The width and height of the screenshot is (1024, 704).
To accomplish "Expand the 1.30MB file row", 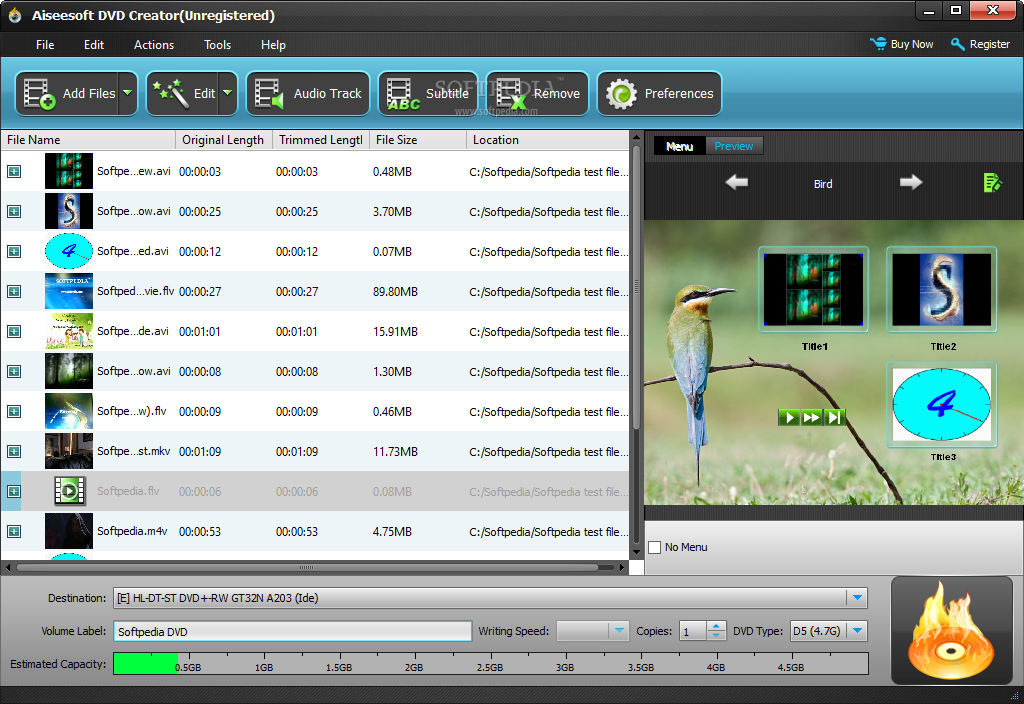I will pos(14,372).
